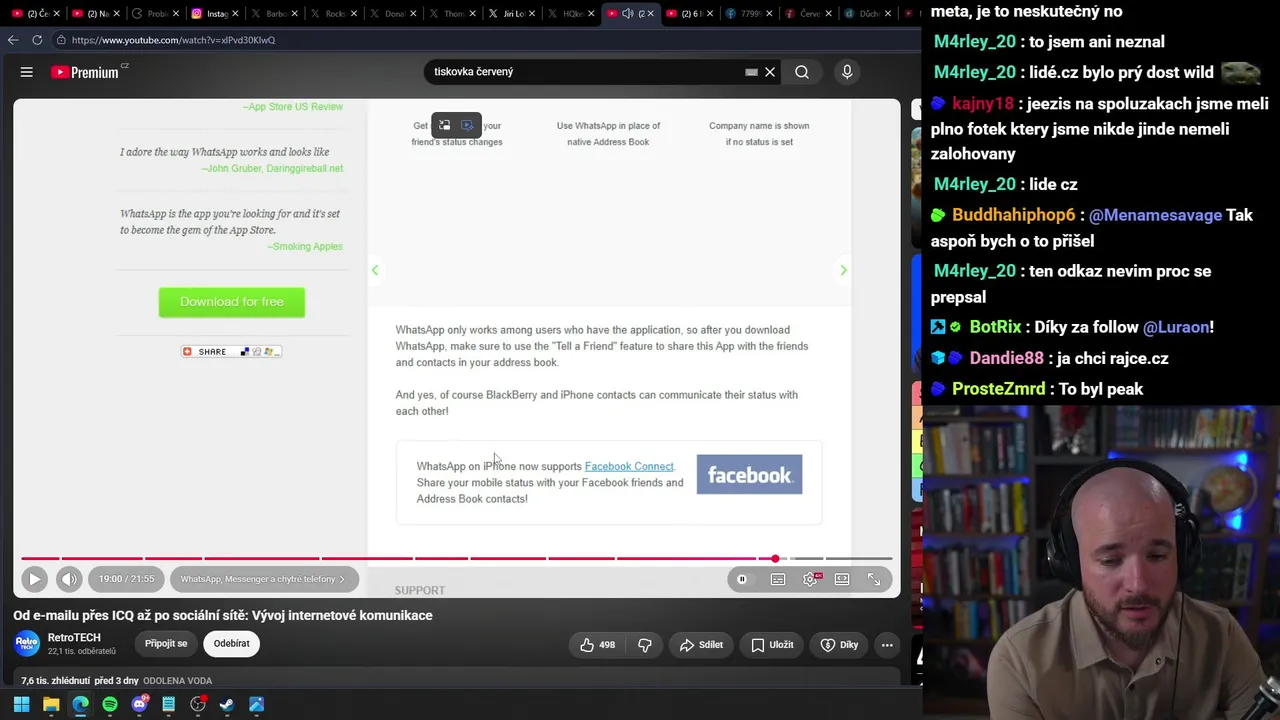
Task: View site information lock icon in address bar
Action: pyautogui.click(x=61, y=40)
